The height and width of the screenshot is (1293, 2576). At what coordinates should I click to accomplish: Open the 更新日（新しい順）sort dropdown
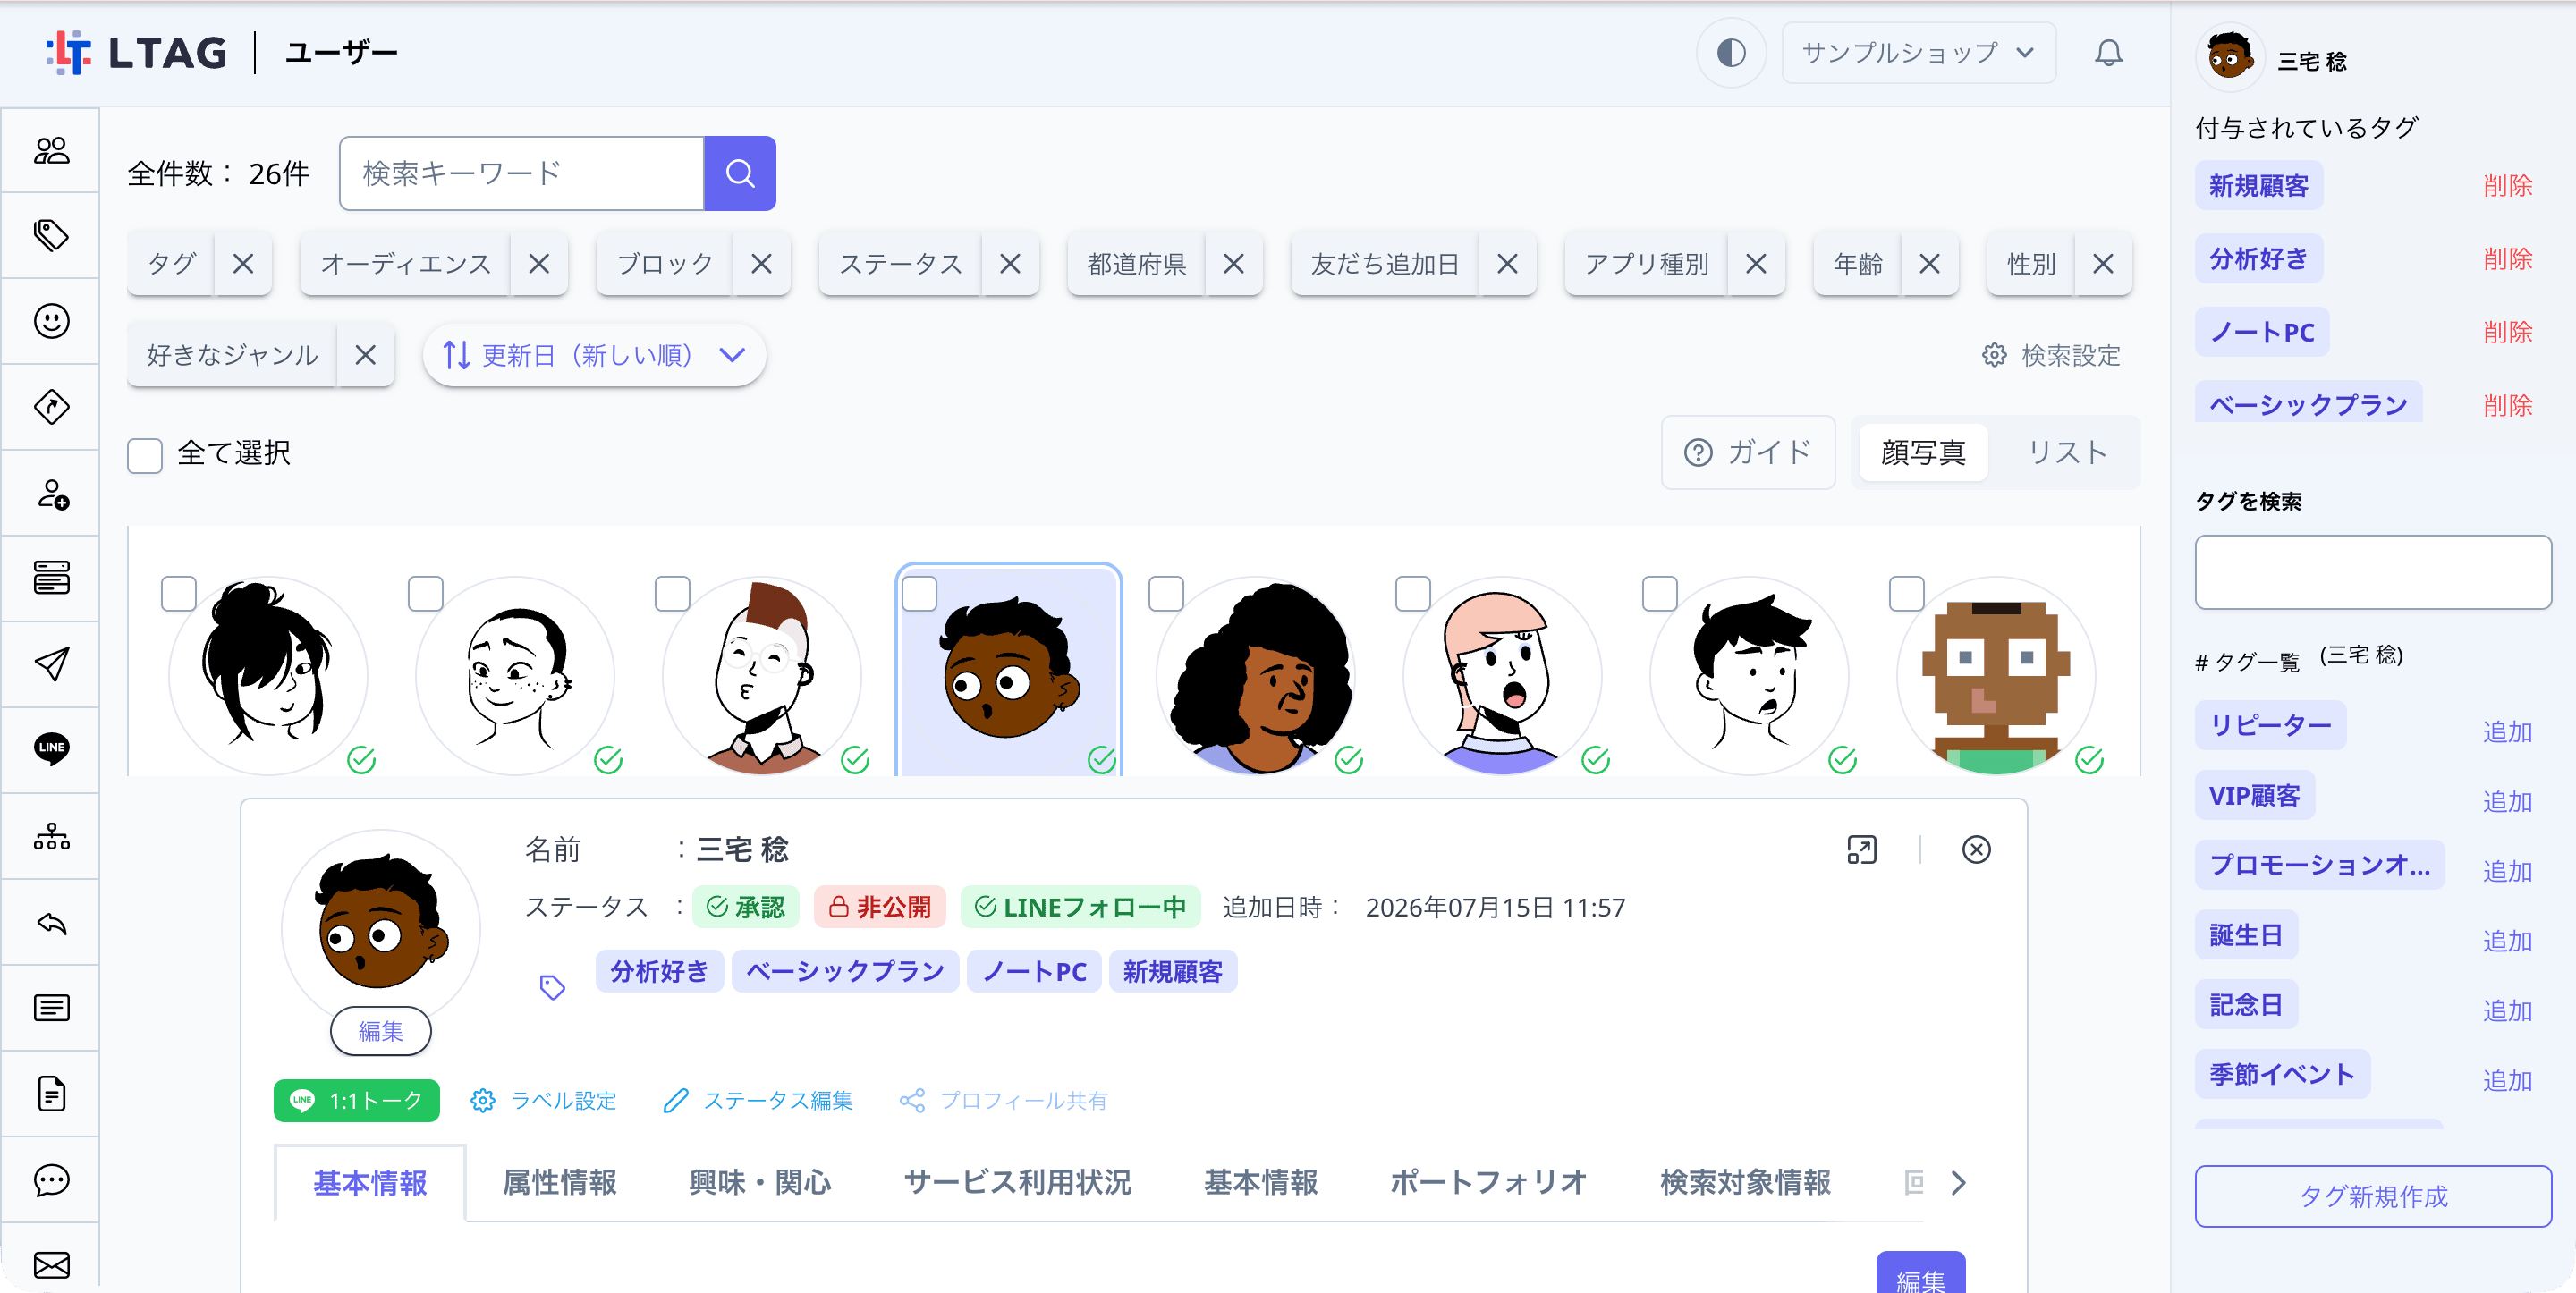tap(594, 355)
